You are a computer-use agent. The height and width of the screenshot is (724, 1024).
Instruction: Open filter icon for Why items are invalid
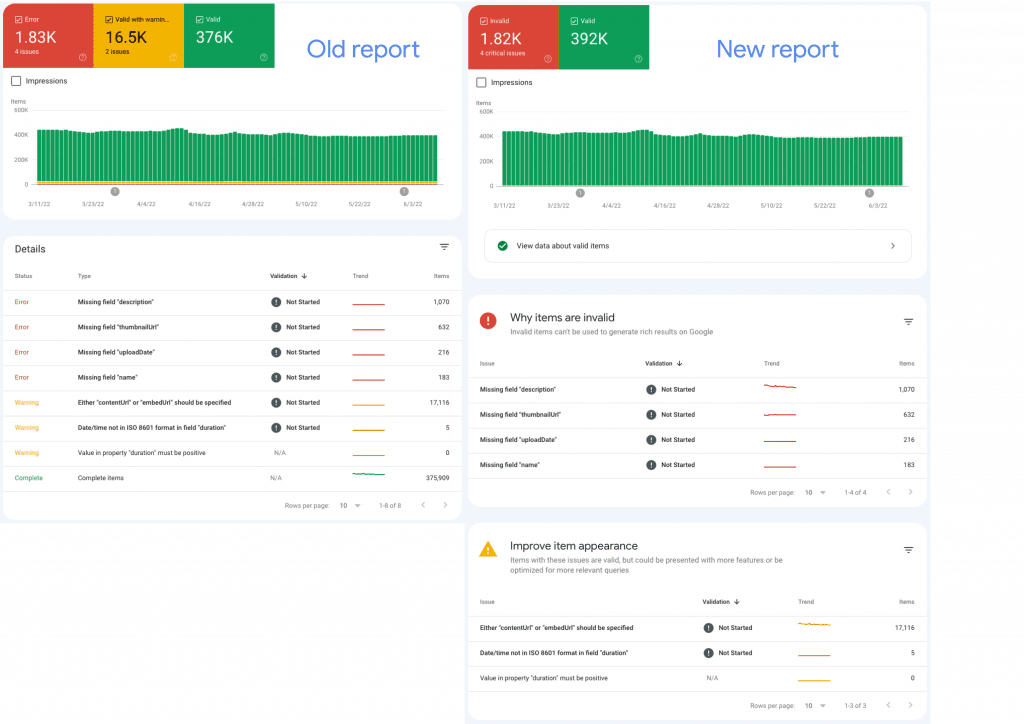(908, 322)
